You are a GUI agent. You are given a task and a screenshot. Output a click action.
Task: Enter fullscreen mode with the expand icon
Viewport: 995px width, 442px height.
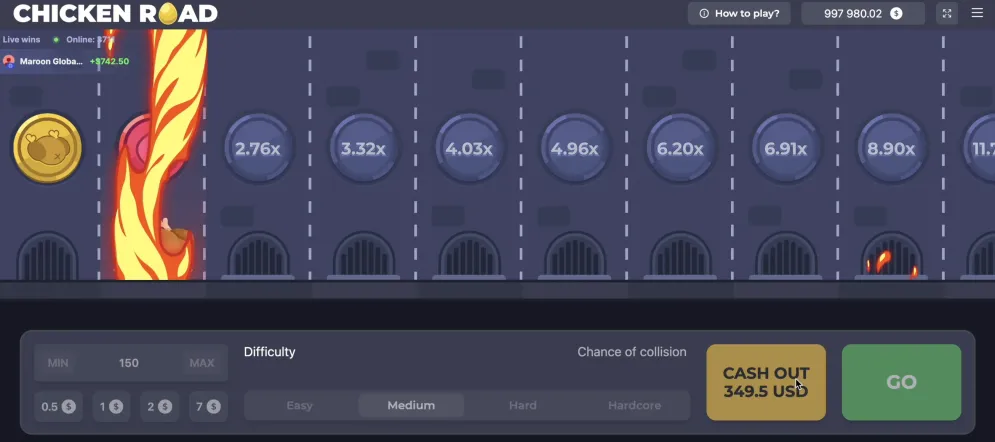click(x=947, y=13)
